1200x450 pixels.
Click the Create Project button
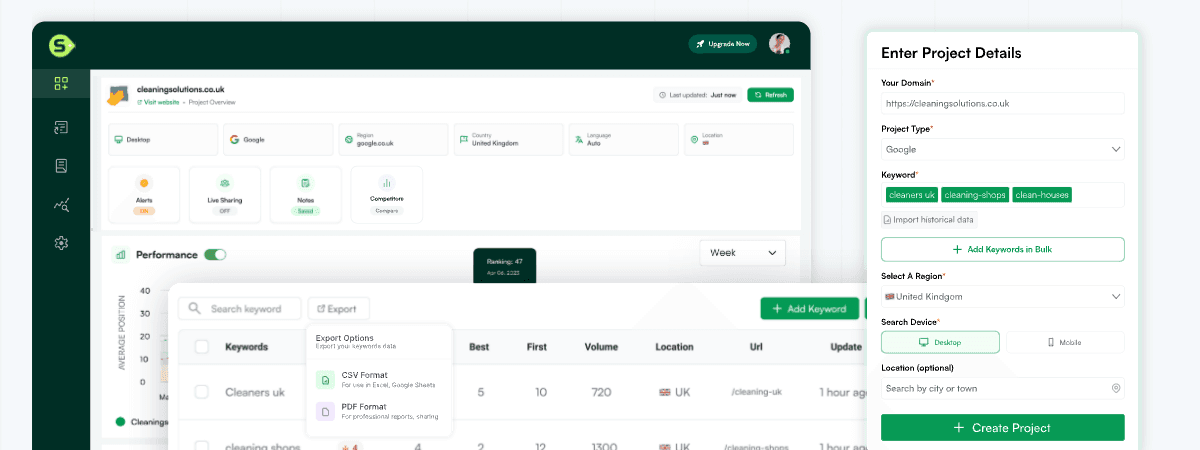[x=1002, y=428]
